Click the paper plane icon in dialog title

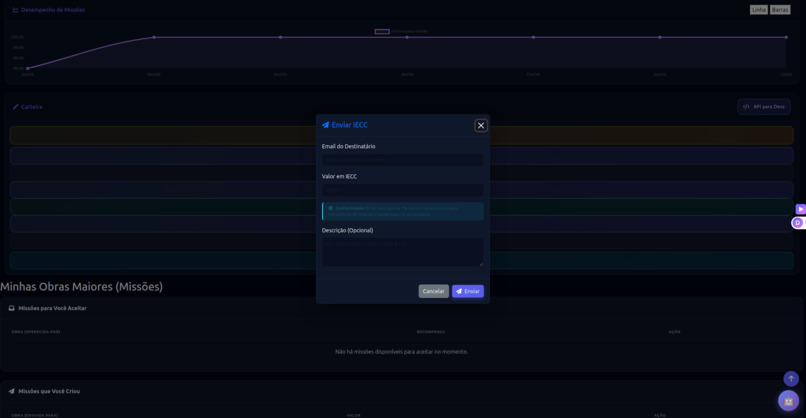click(x=325, y=125)
